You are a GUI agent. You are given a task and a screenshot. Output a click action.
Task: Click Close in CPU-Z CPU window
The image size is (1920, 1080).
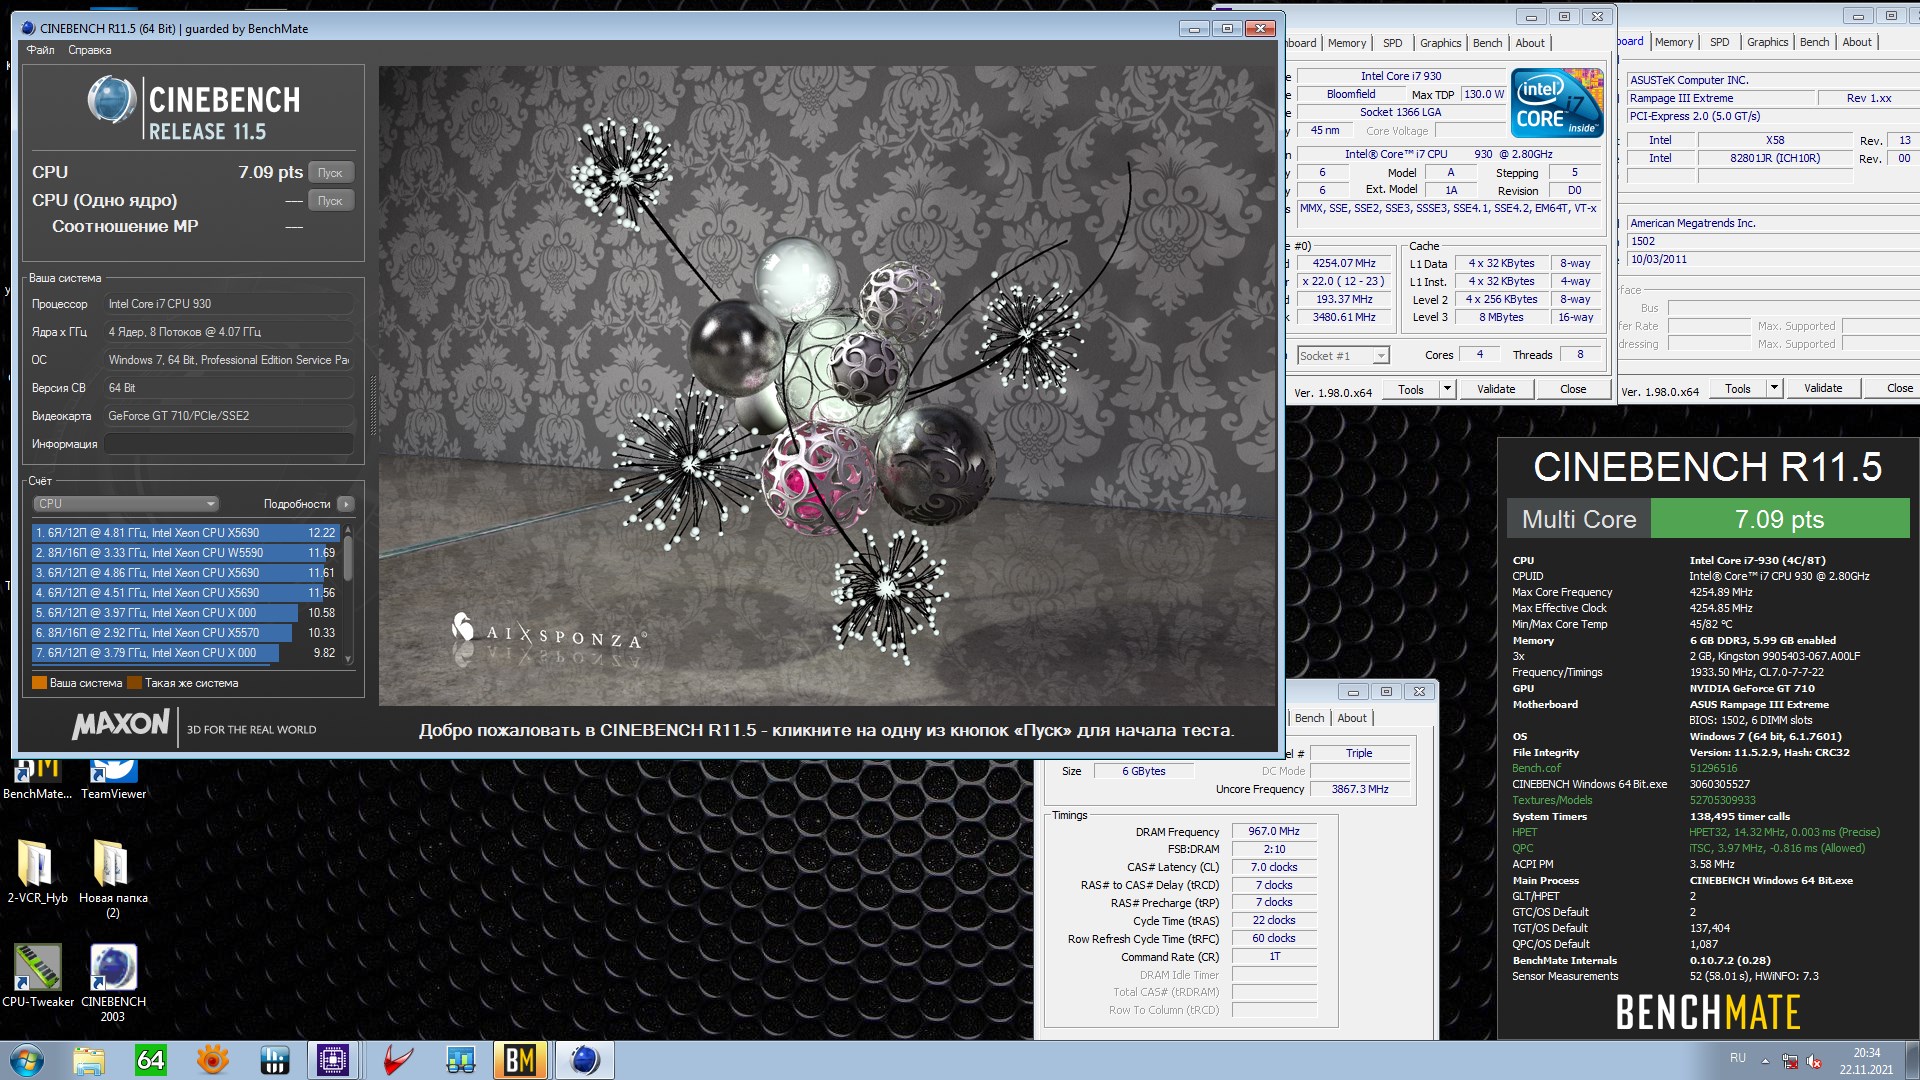(x=1573, y=389)
